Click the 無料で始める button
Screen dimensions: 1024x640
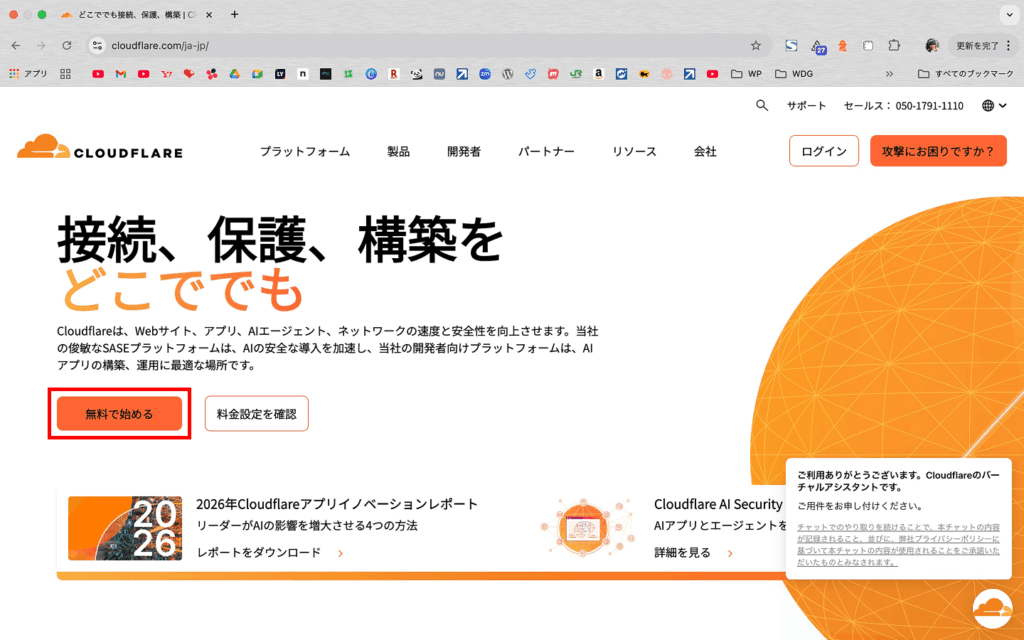[119, 413]
